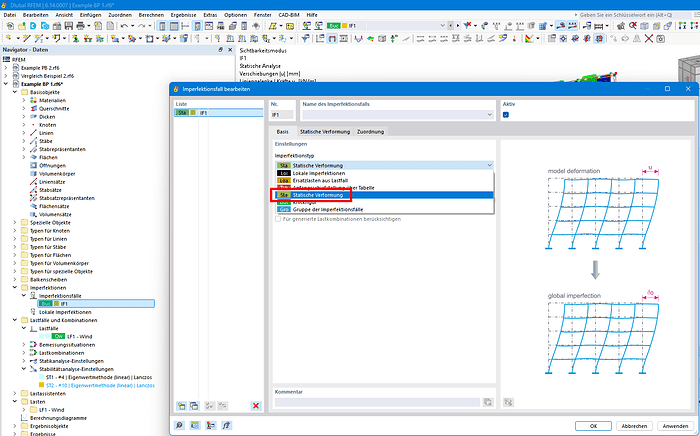700x436 pixels.
Task: Click the camera screenshot icon in toolbar
Action: tap(661, 39)
